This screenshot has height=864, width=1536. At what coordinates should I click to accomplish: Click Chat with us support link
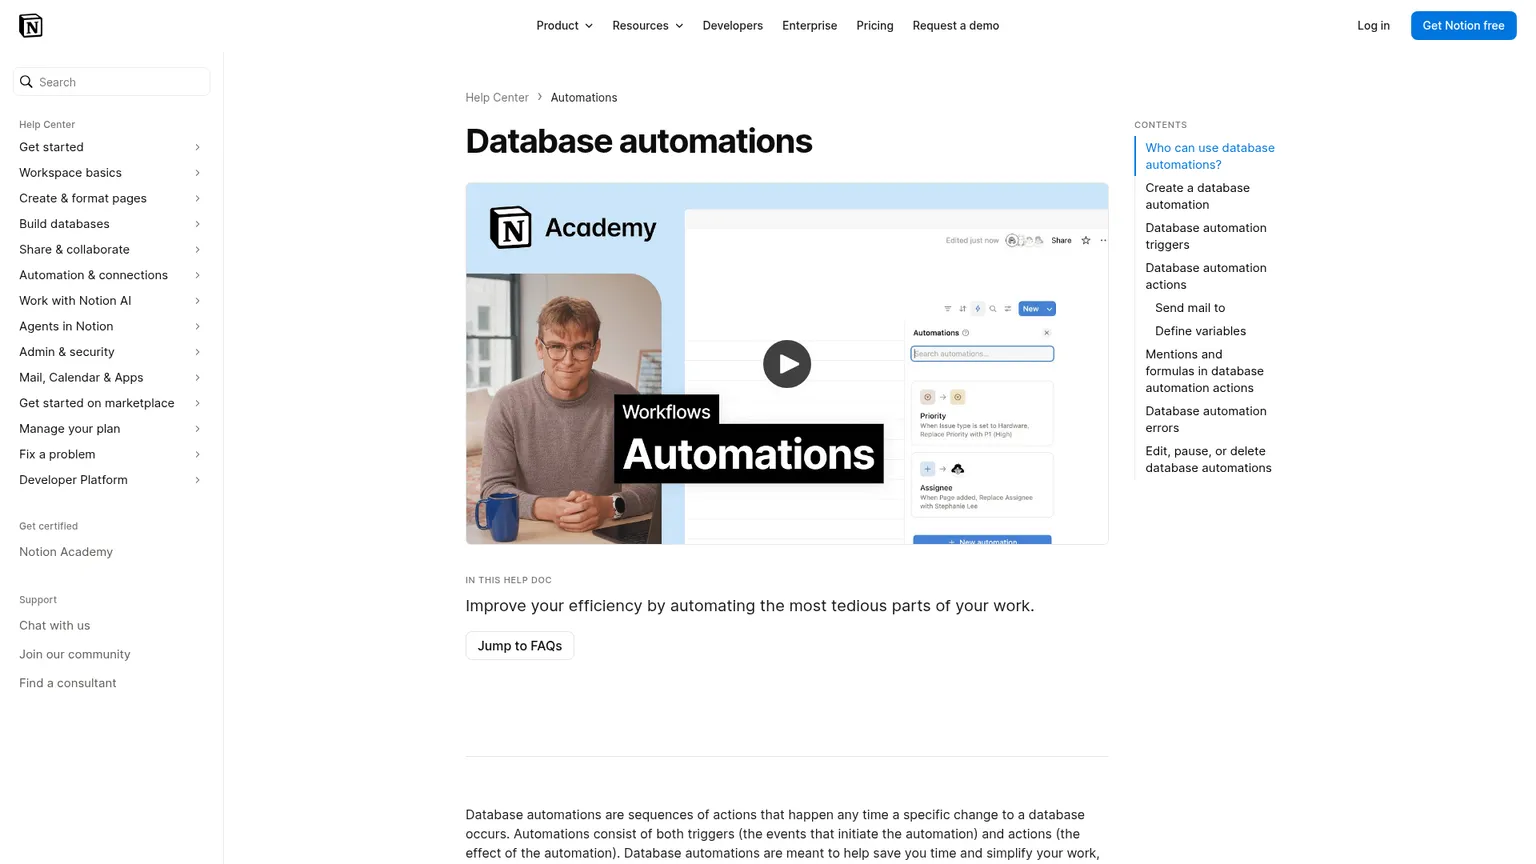(54, 626)
